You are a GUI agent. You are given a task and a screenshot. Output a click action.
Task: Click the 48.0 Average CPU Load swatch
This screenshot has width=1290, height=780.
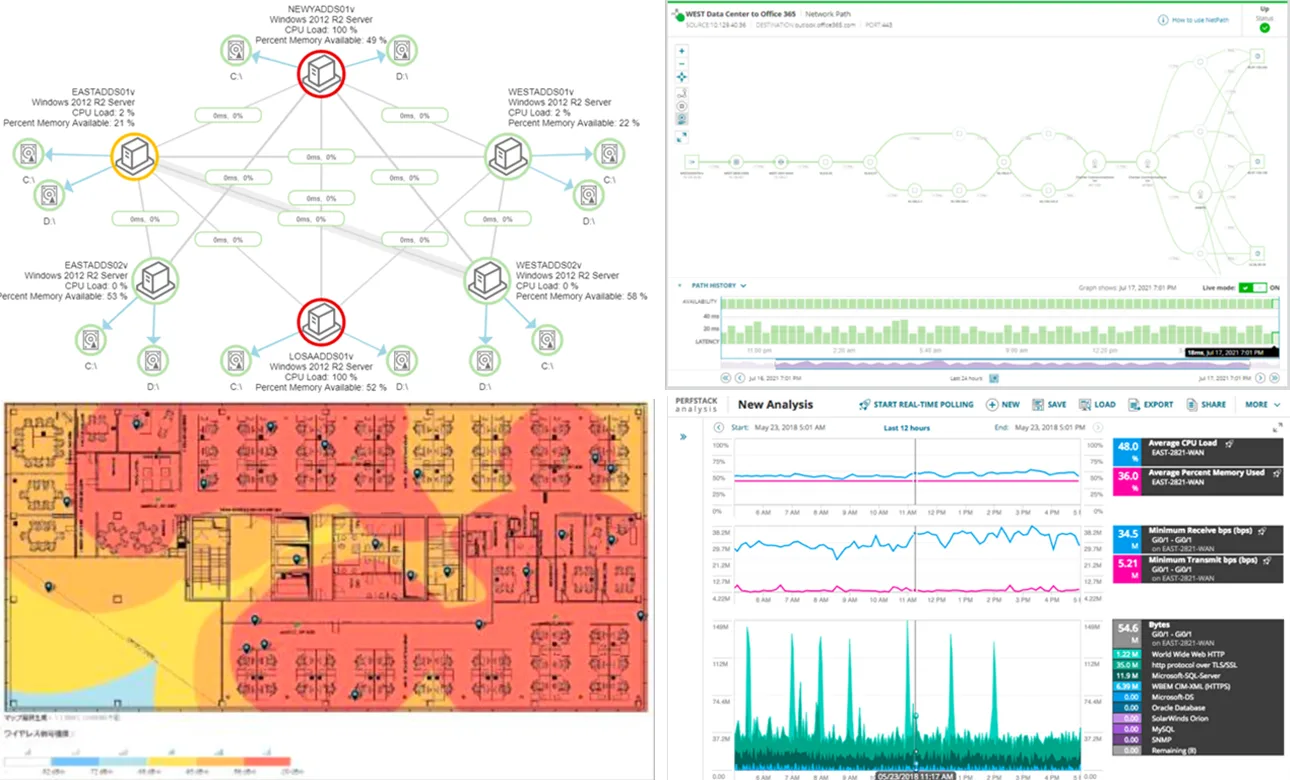click(x=1128, y=451)
